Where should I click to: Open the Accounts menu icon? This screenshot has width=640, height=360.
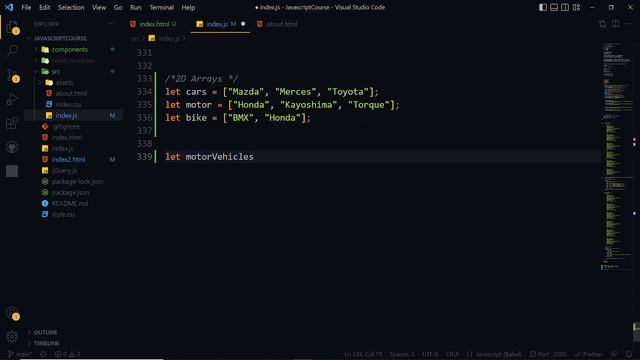[x=12, y=313]
